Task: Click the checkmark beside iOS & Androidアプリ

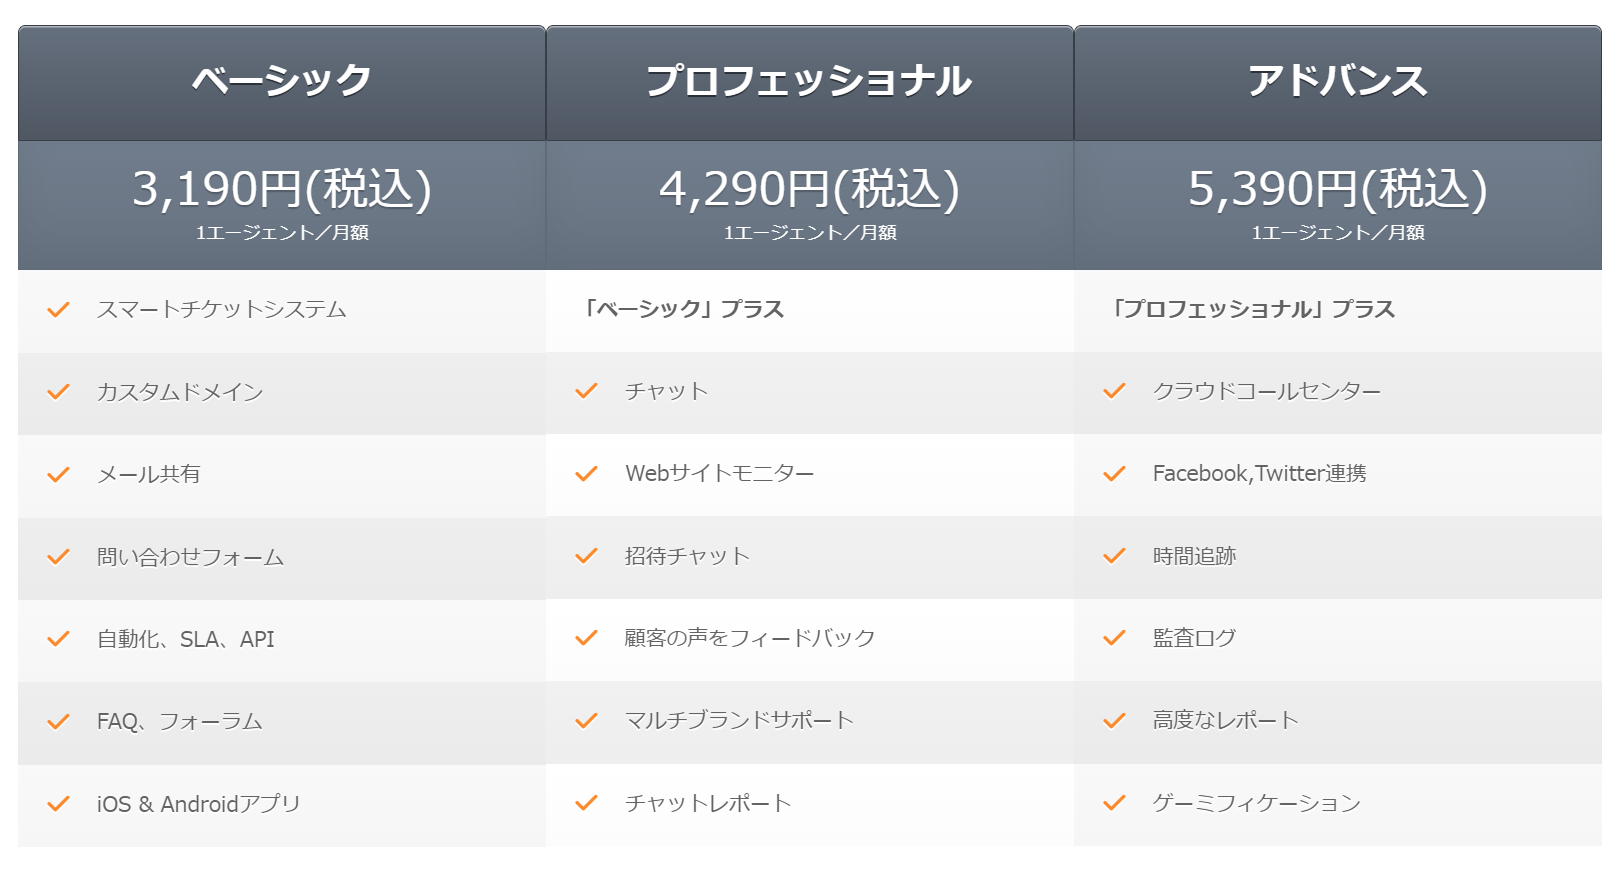Action: (59, 804)
